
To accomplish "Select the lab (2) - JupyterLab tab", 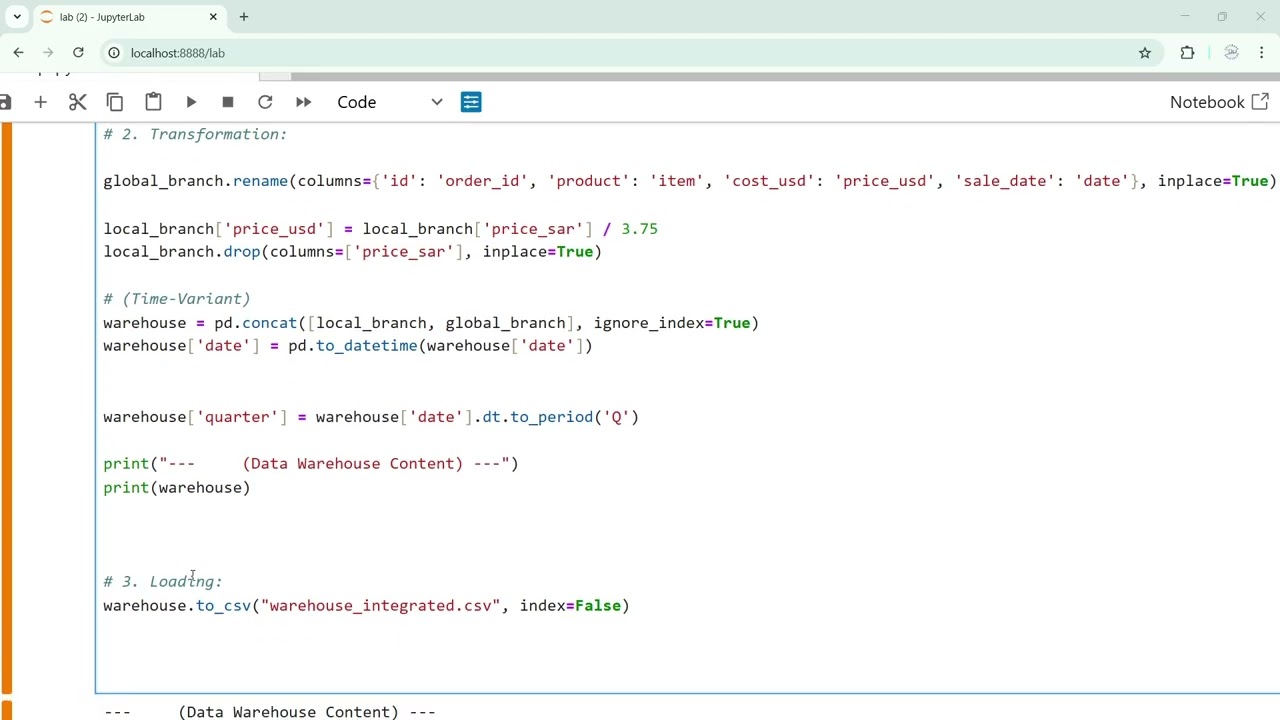I will 130,17.
